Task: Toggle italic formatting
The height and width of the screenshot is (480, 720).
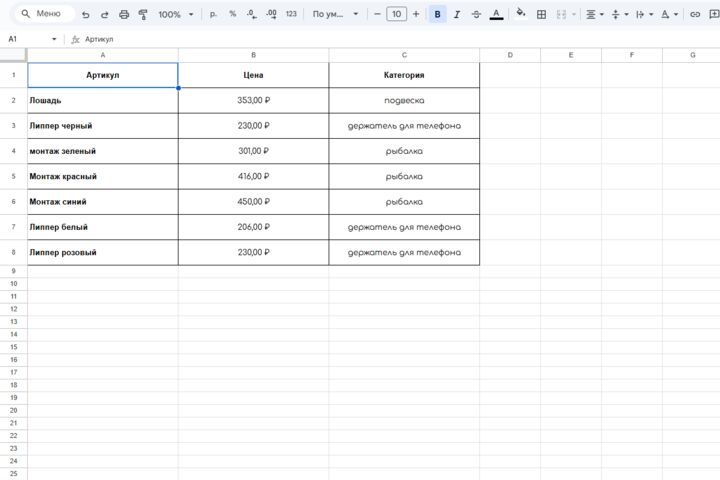Action: point(457,14)
